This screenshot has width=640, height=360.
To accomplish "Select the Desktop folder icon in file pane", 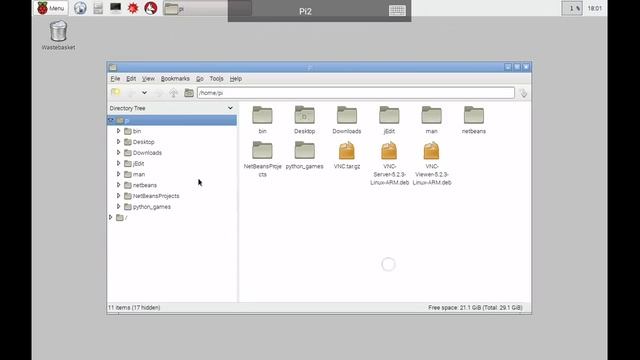I will point(304,115).
